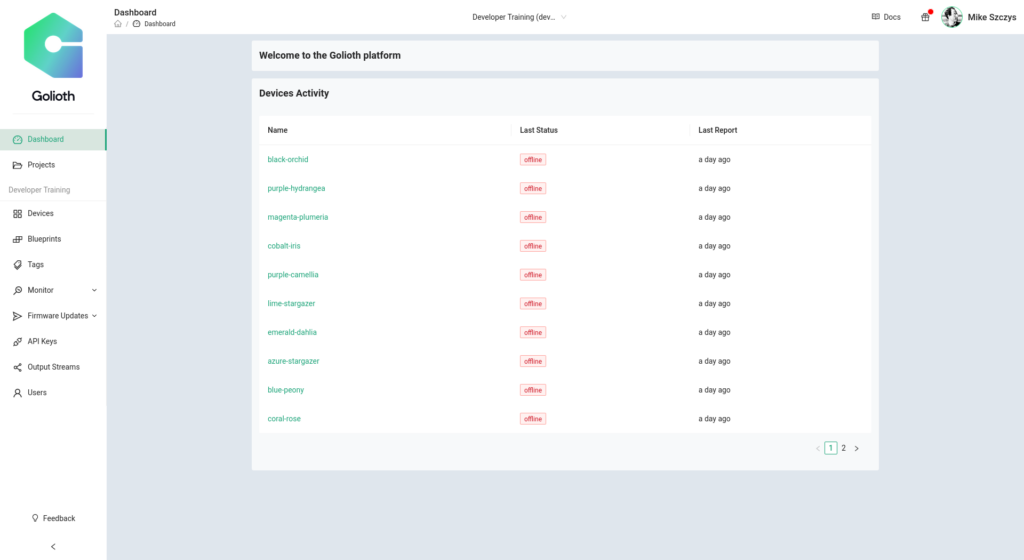This screenshot has width=1024, height=560.
Task: Open Users in the sidebar menu
Action: (37, 393)
